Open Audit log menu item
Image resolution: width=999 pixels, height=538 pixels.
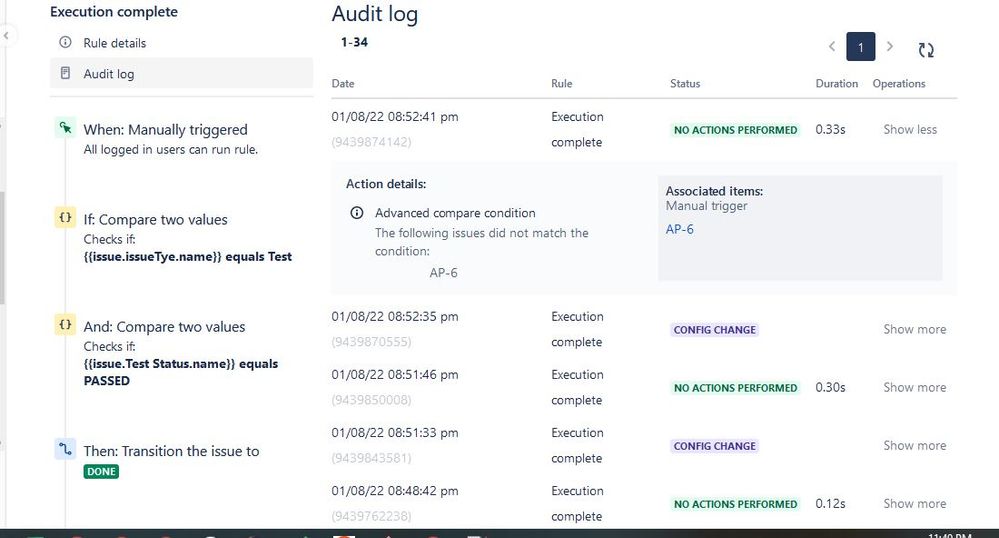coord(182,73)
